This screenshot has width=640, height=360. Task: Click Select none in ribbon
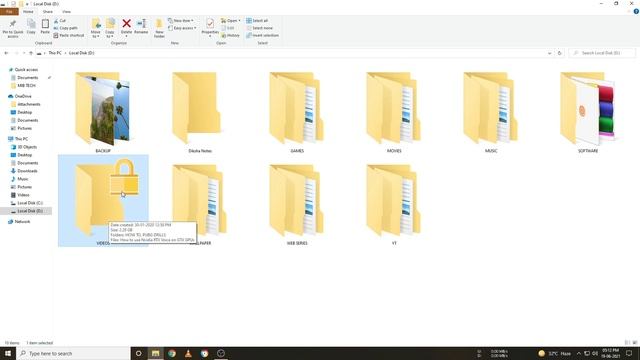[260, 28]
